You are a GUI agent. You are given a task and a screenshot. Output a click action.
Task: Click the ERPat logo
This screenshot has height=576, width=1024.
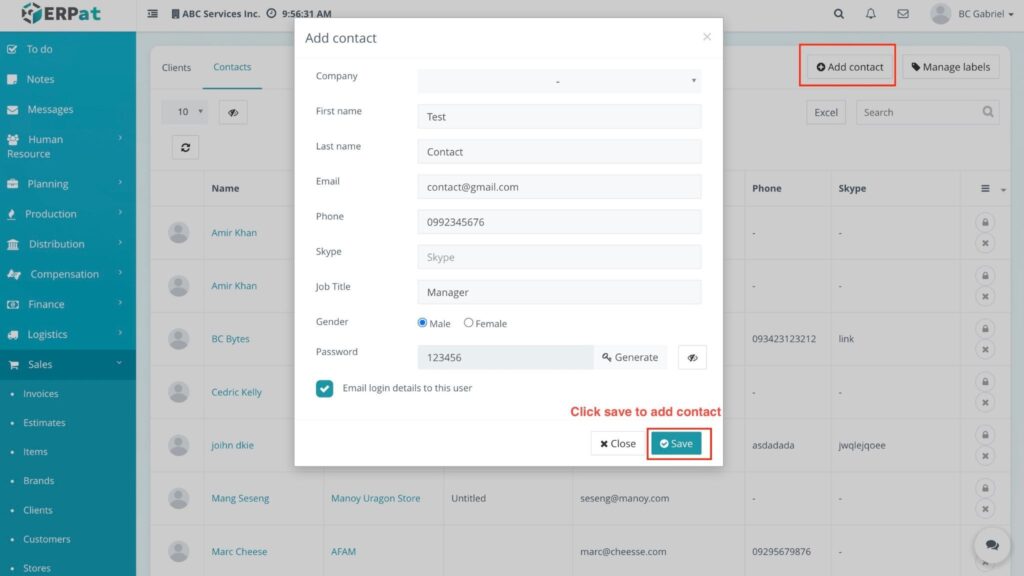coord(61,13)
